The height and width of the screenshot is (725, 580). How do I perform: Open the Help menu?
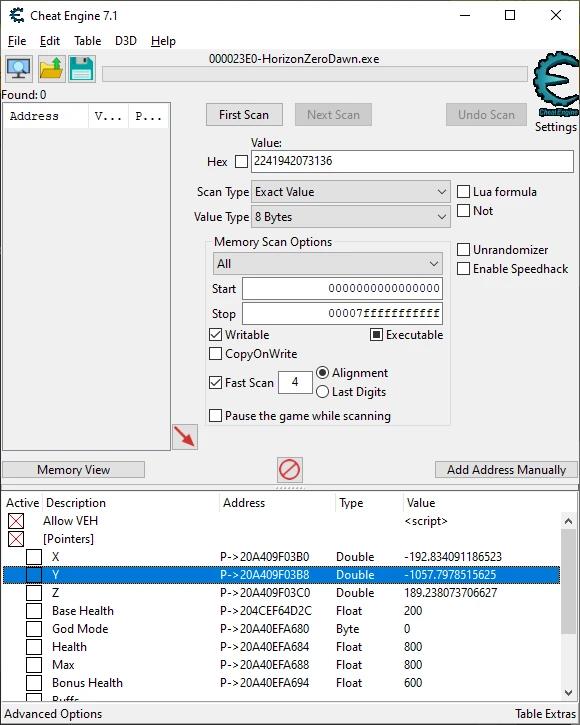[163, 41]
